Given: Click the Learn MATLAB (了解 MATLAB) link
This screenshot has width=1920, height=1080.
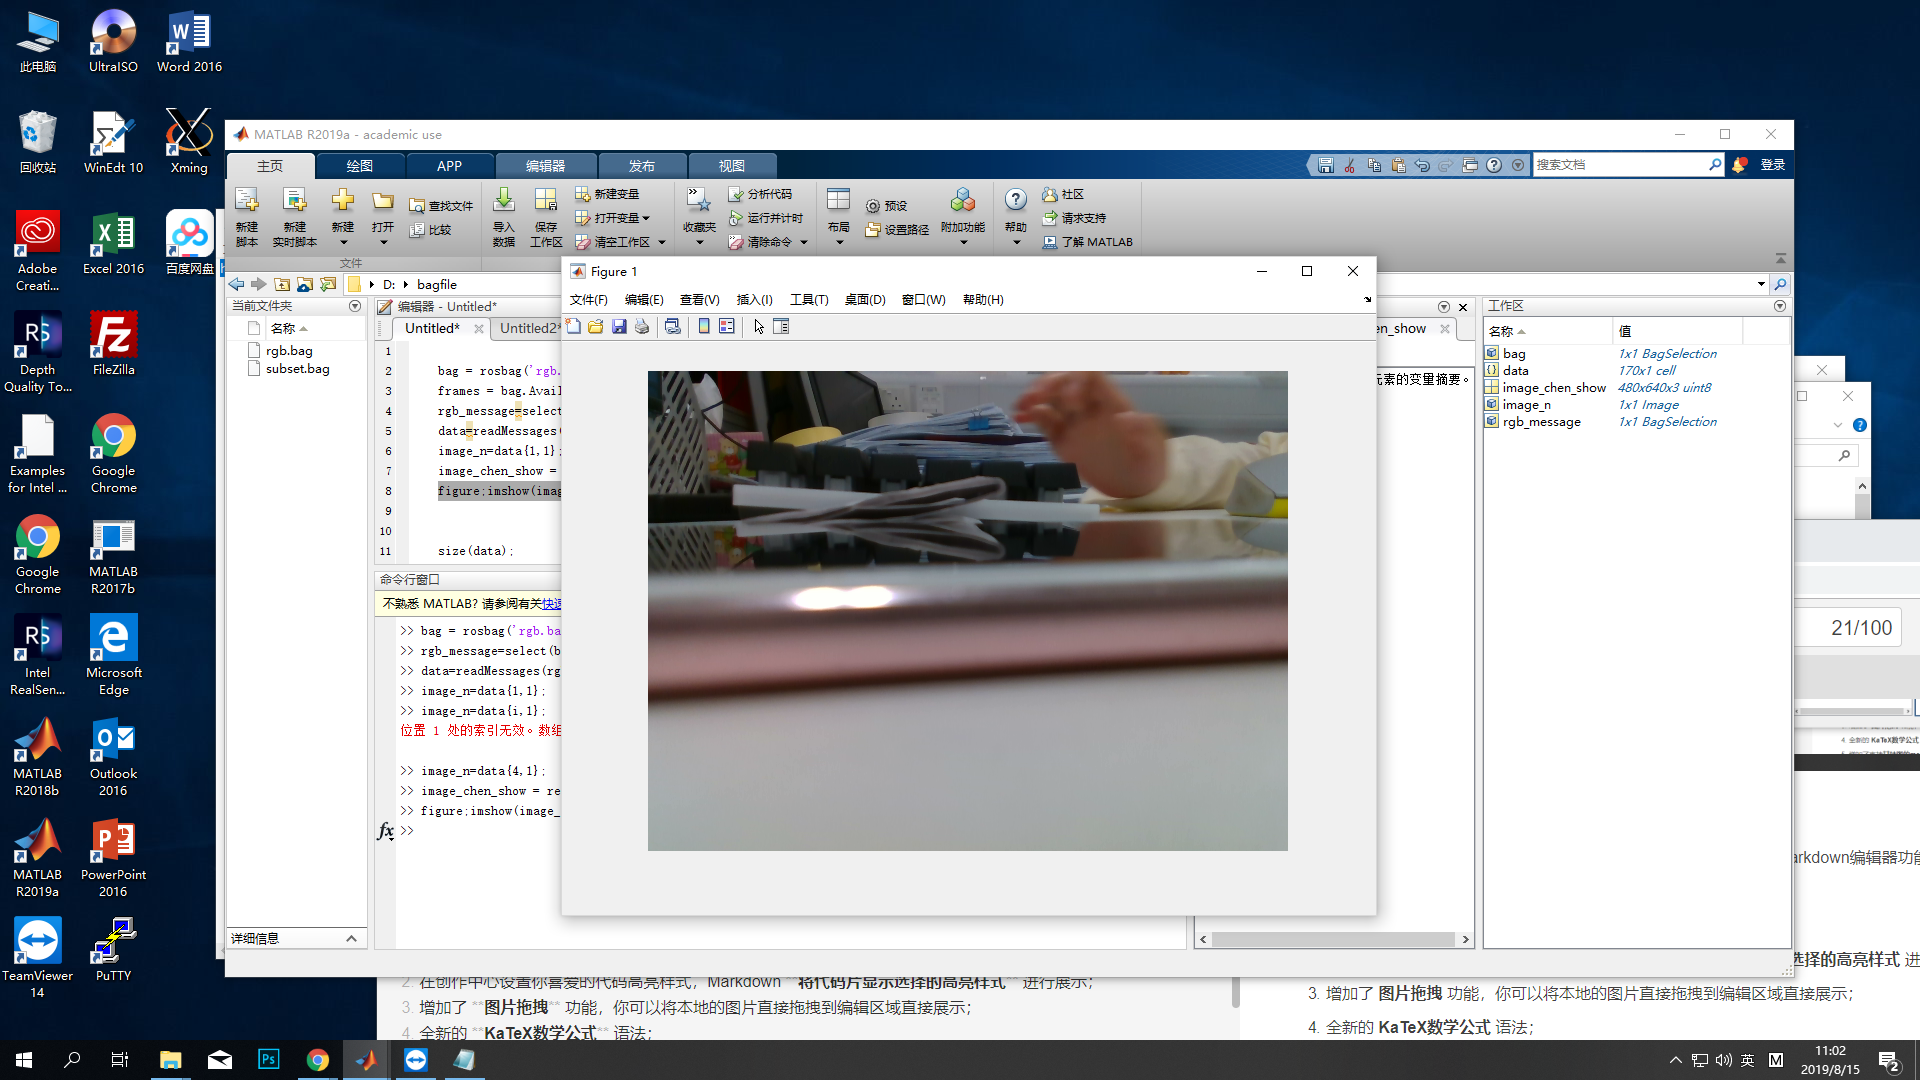Looking at the screenshot, I should [1088, 242].
